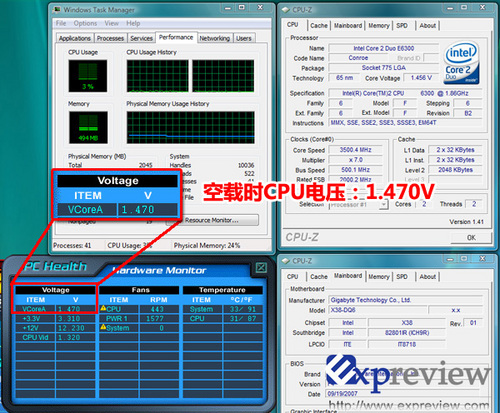500x413 pixels.
Task: Switch to the Networking tab
Action: point(215,38)
